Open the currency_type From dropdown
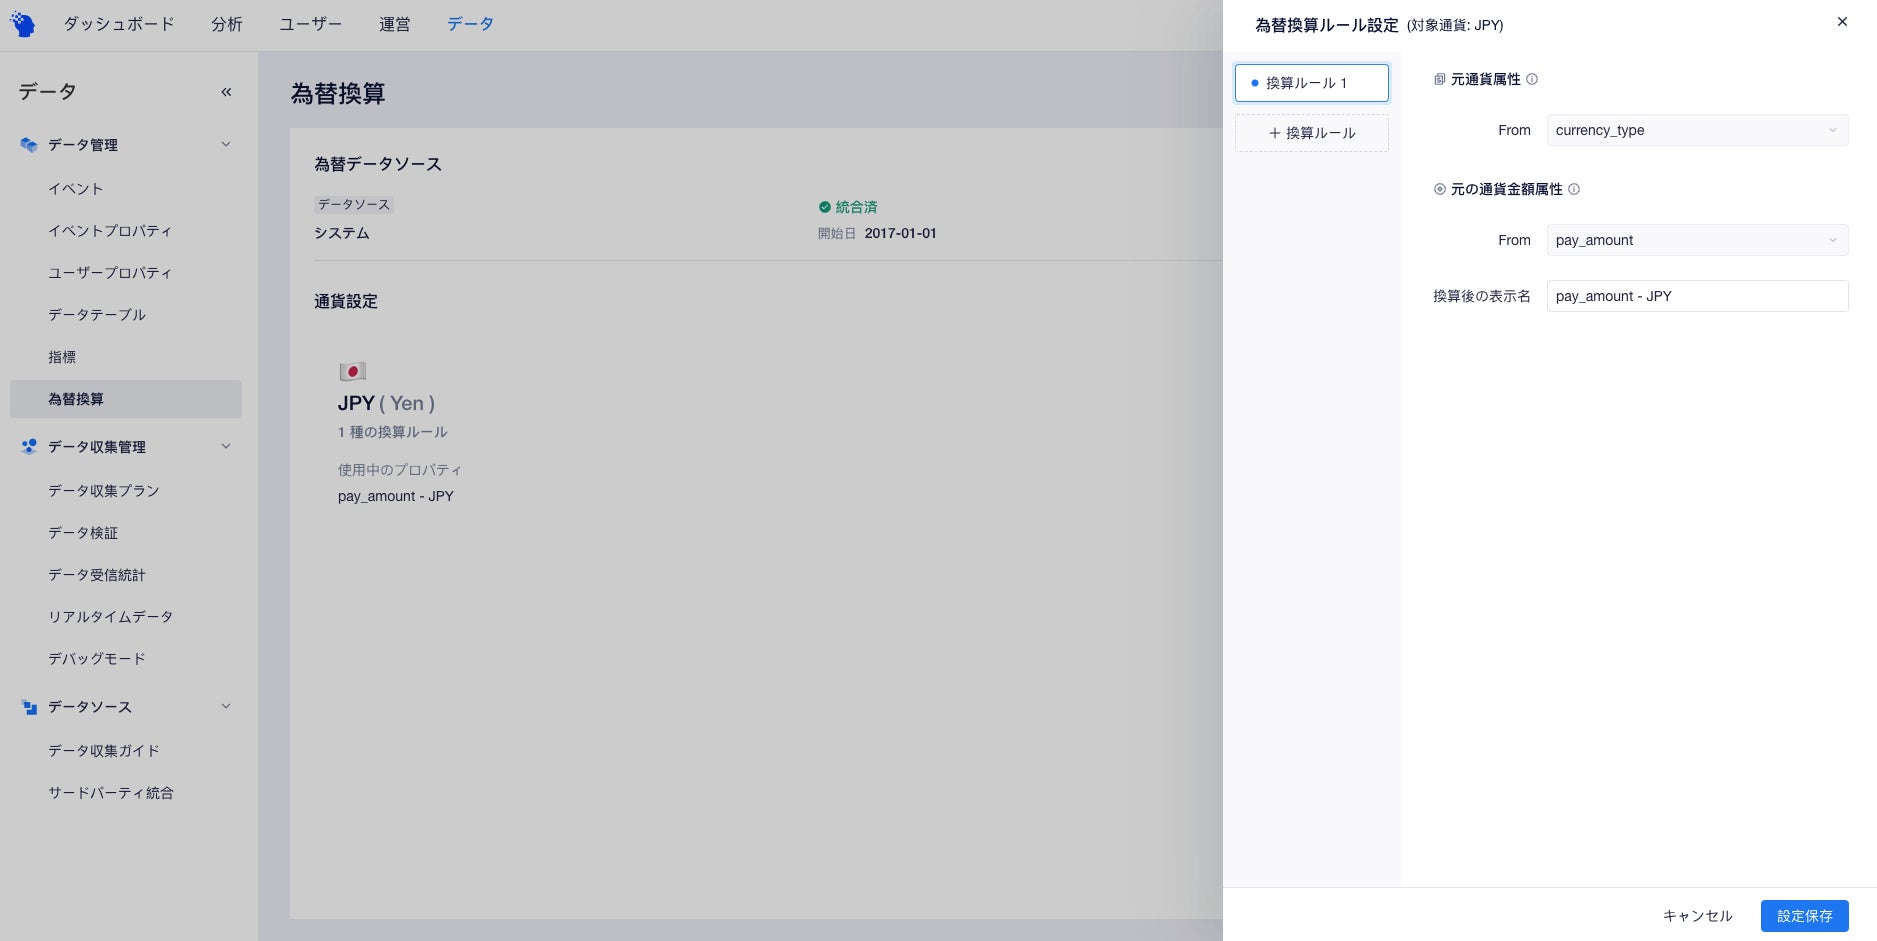The height and width of the screenshot is (941, 1877). click(1696, 130)
